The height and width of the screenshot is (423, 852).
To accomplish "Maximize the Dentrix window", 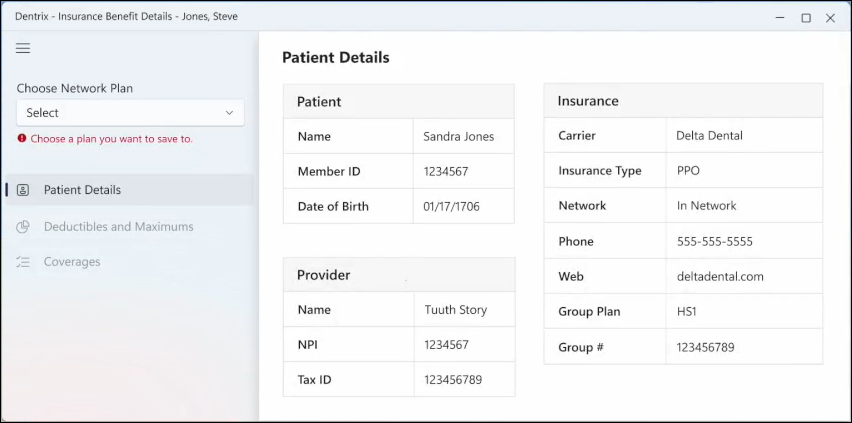I will (806, 17).
